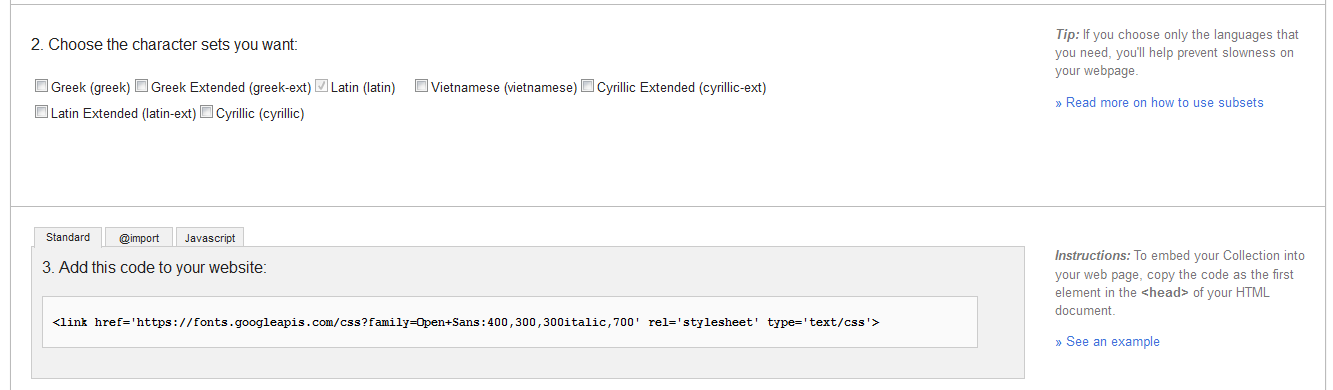Tick the Greek (greek) checkbox

pyautogui.click(x=41, y=86)
